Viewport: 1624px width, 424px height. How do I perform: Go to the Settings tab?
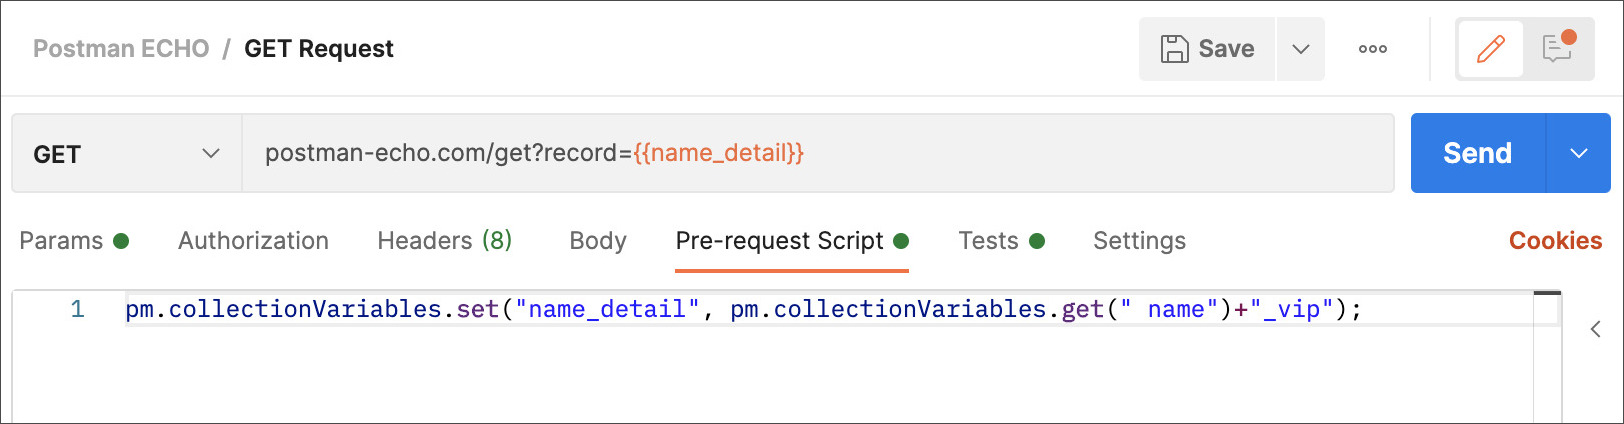[1139, 241]
